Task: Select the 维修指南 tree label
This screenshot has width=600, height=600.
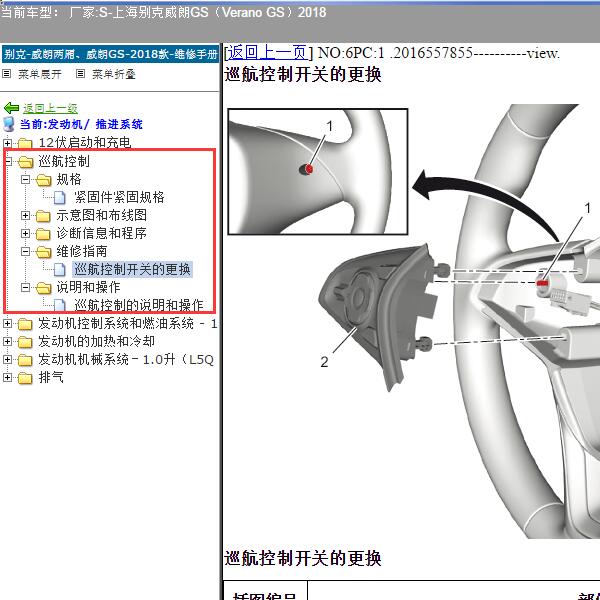Action: coord(82,251)
